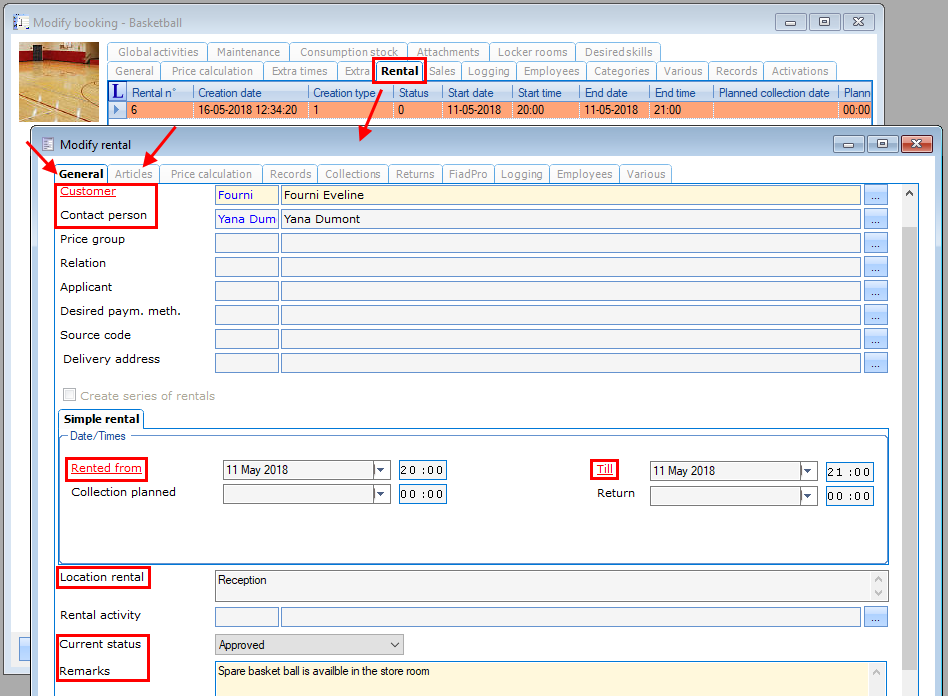The image size is (948, 696).
Task: Click the Rented from time field 20:00
Action: [x=423, y=470]
